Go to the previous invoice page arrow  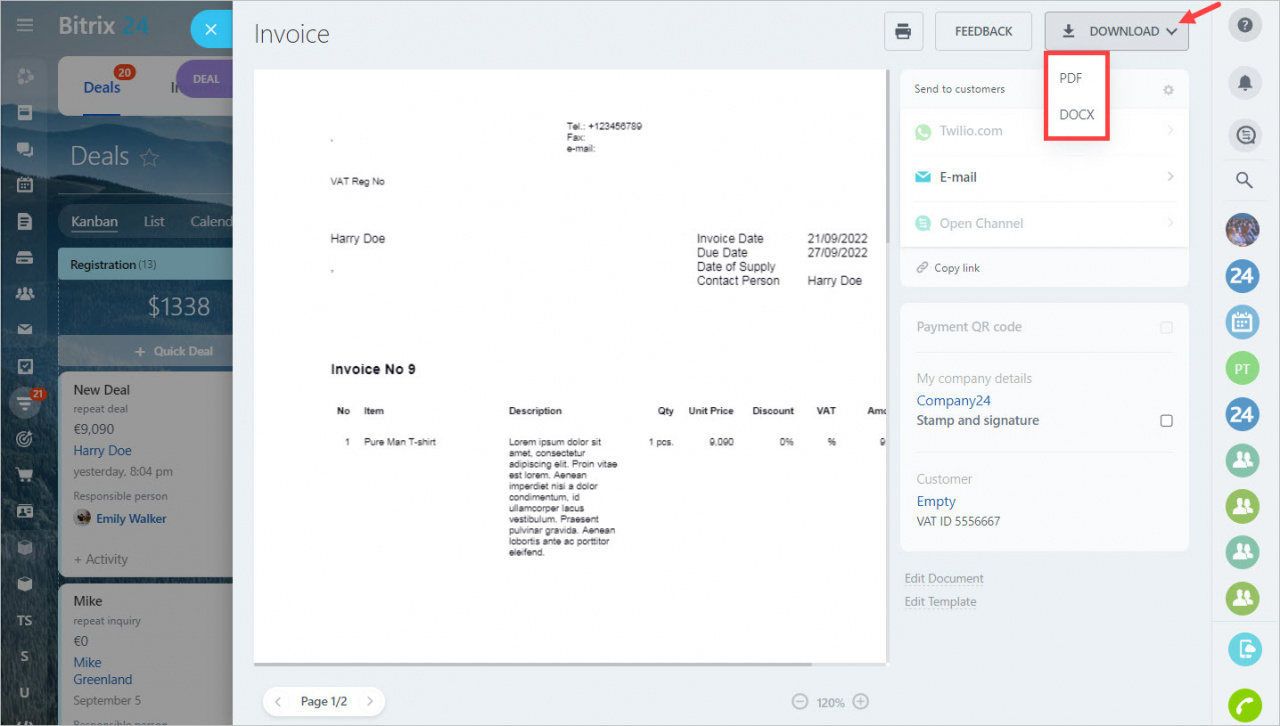tap(278, 702)
